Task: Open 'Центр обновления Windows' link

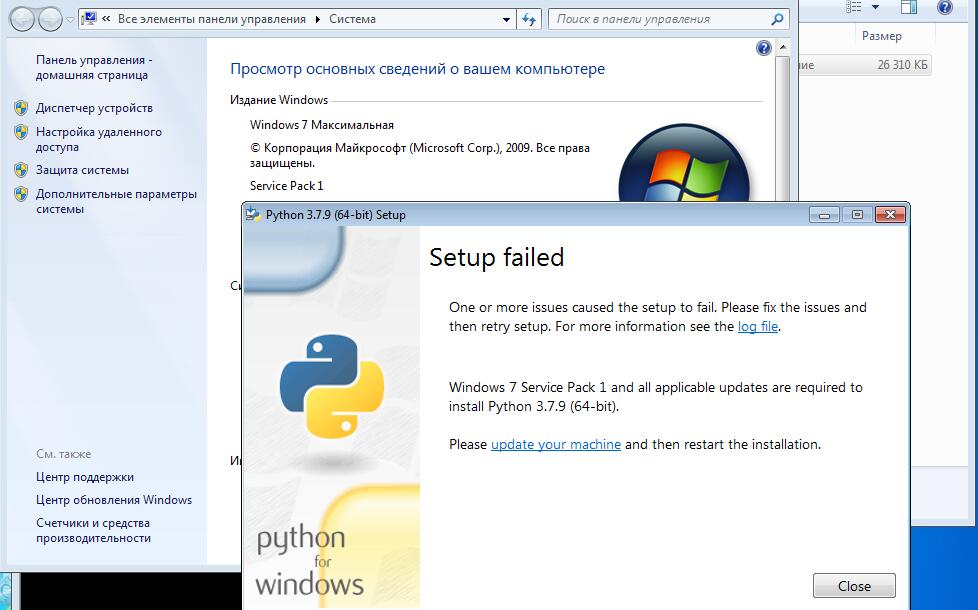Action: tap(114, 500)
